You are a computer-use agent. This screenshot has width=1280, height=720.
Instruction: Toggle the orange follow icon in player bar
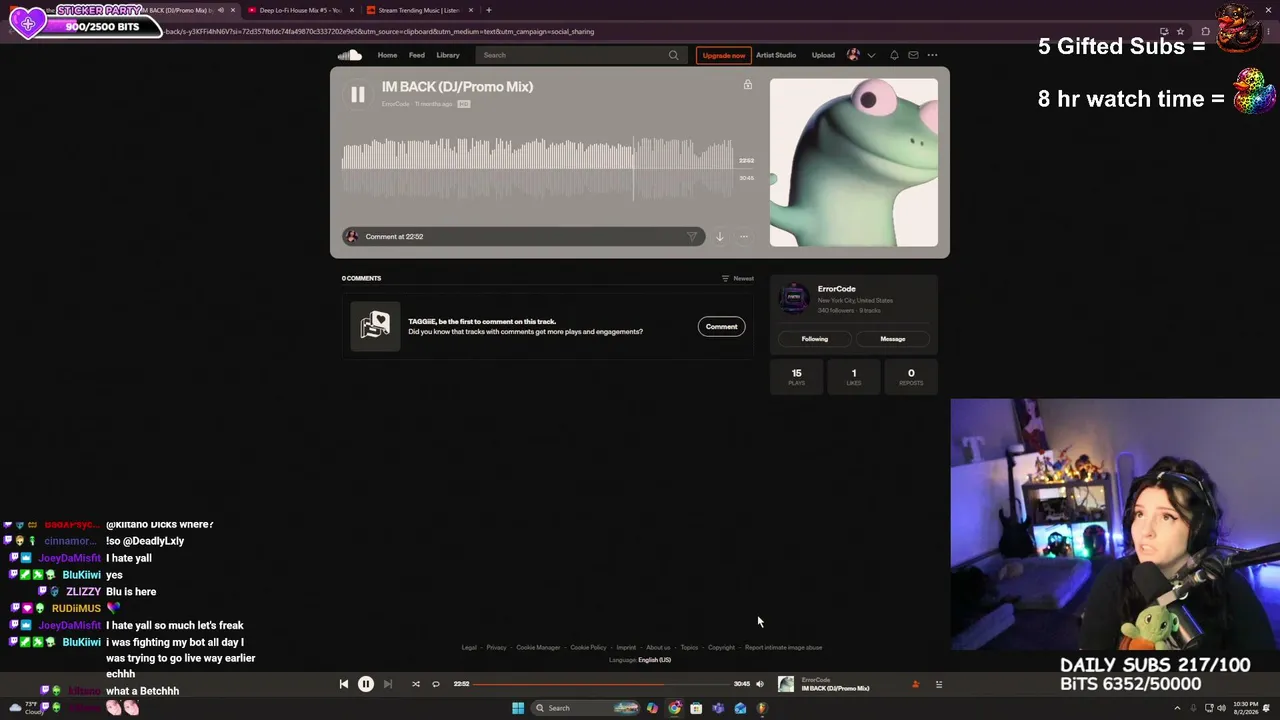pos(915,684)
